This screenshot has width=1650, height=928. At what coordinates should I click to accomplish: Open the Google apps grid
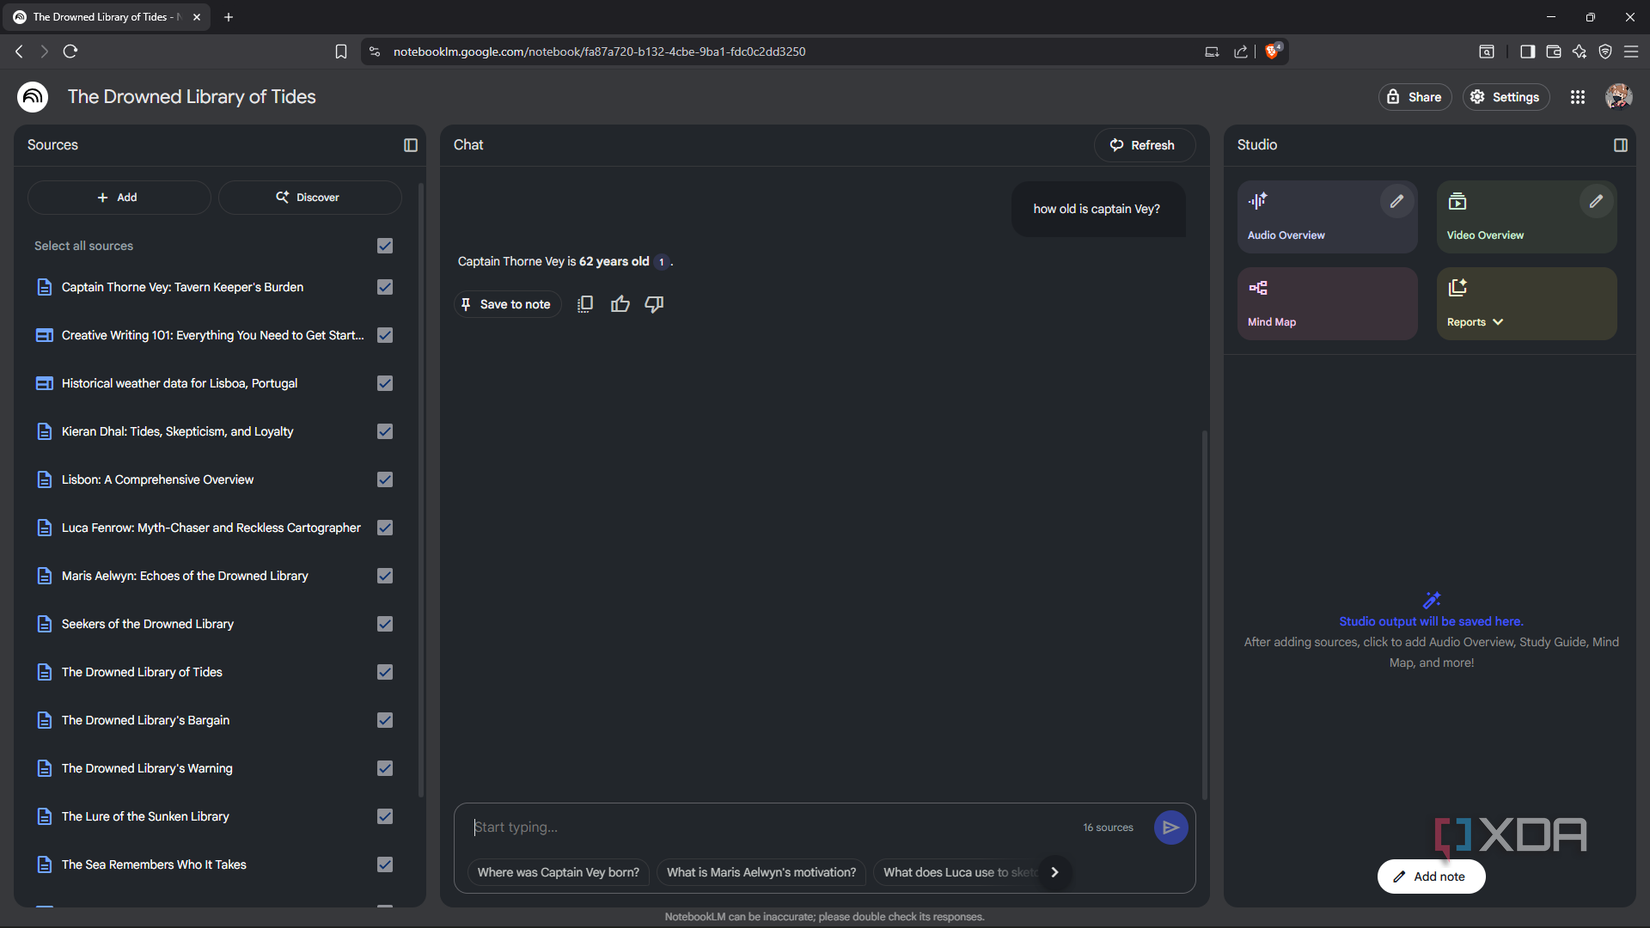tap(1577, 97)
